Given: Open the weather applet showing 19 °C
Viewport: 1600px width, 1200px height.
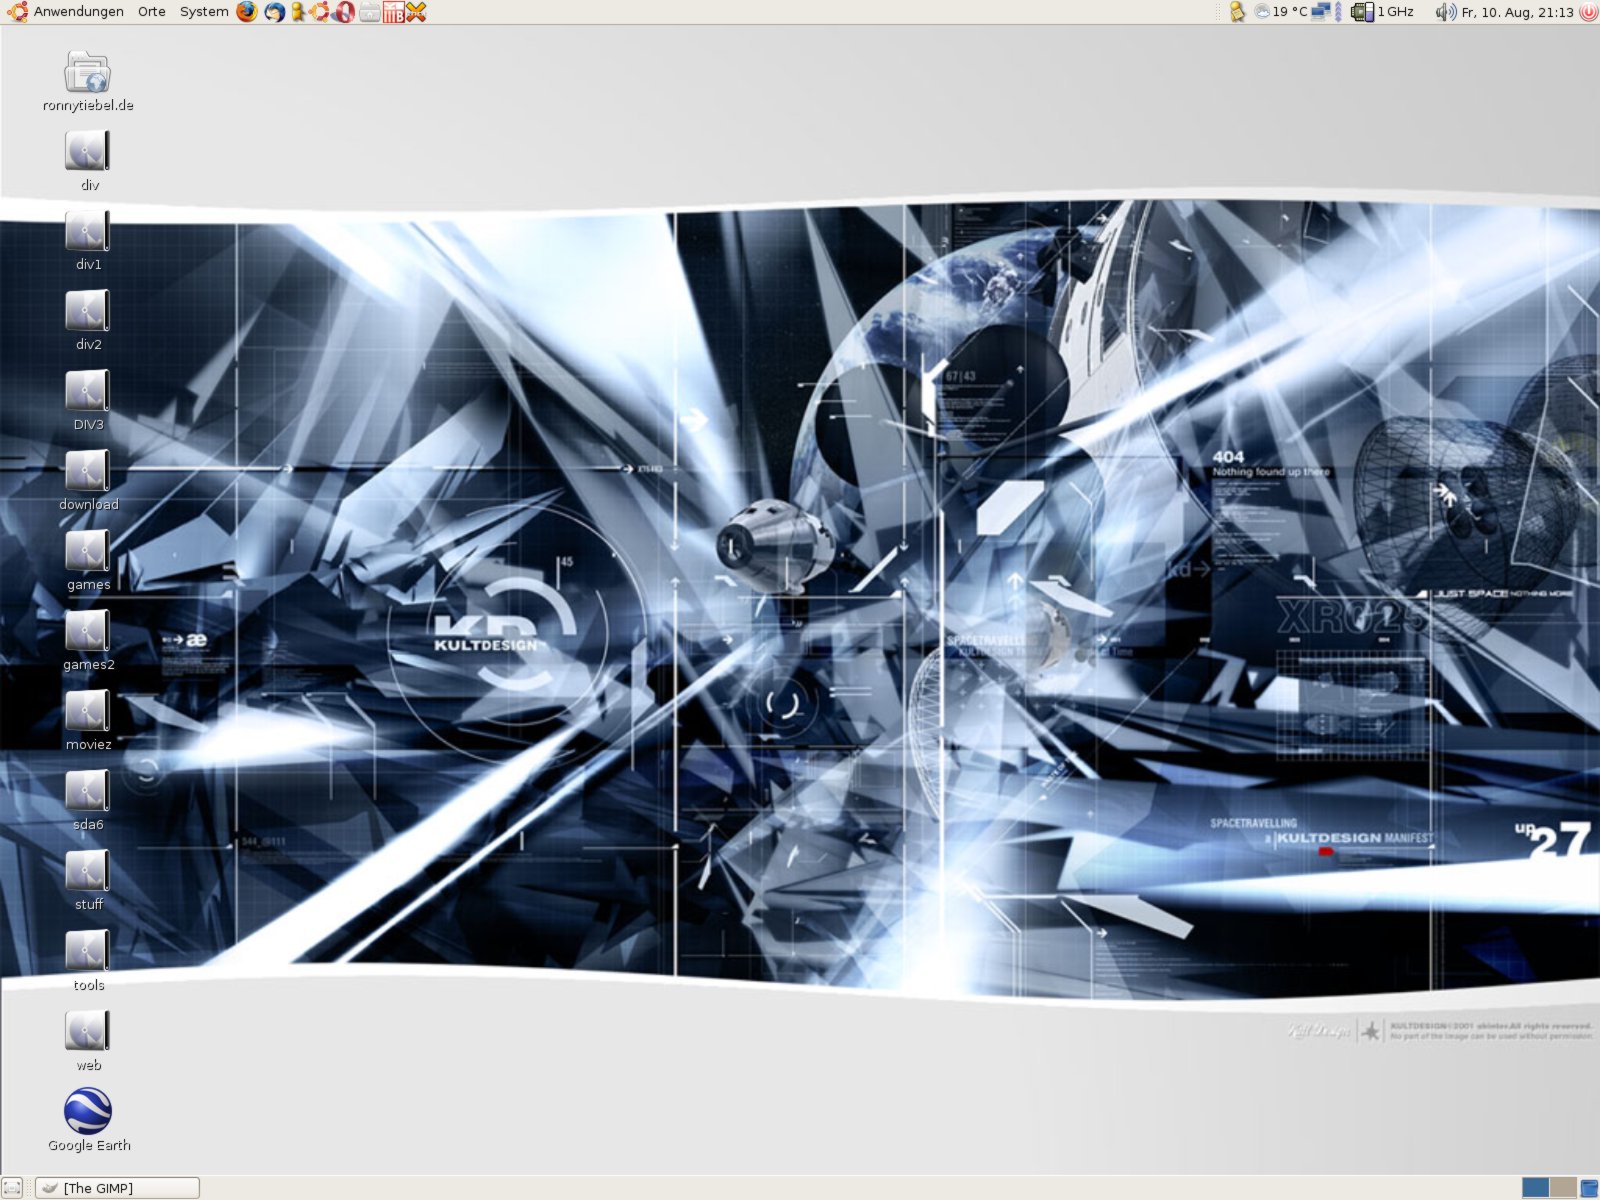Looking at the screenshot, I should (x=1281, y=12).
